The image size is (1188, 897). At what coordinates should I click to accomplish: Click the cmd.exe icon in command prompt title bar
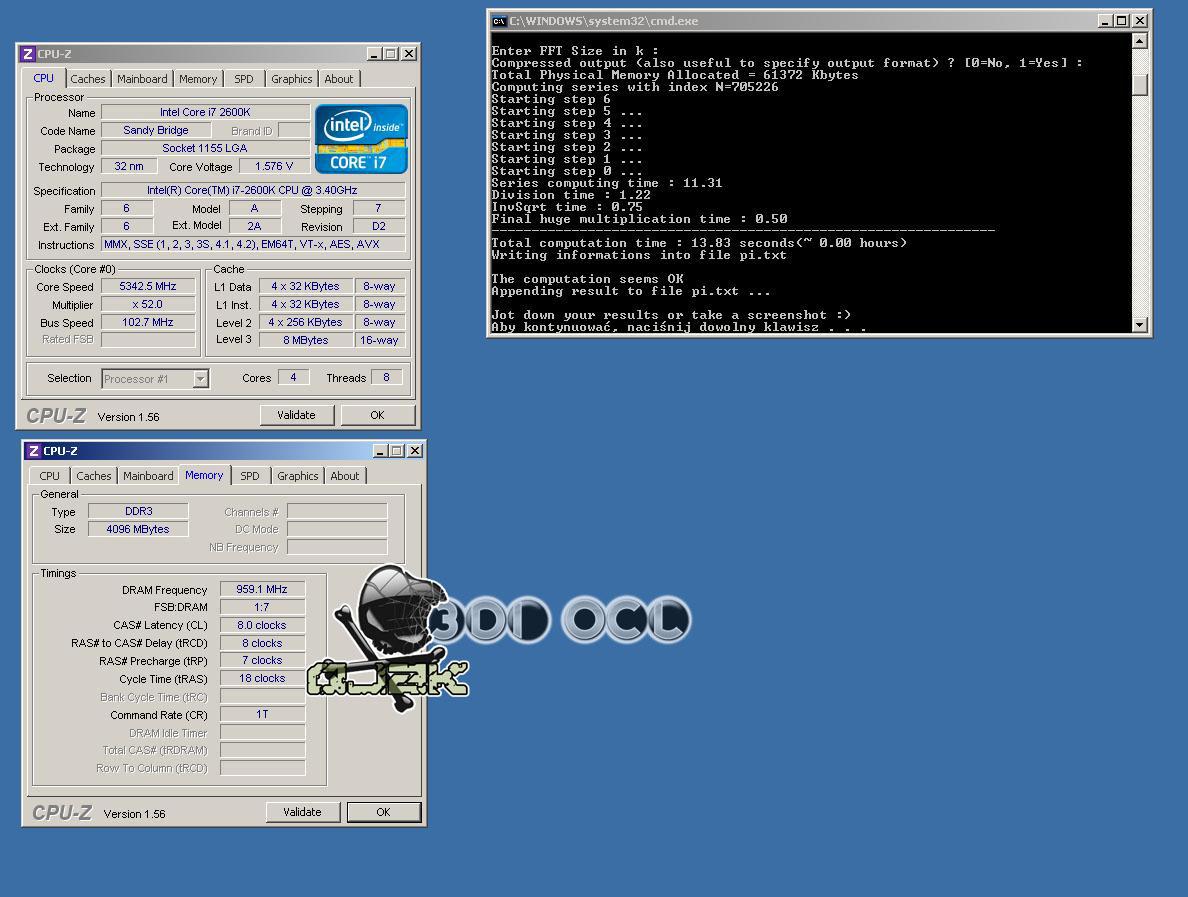pyautogui.click(x=499, y=21)
